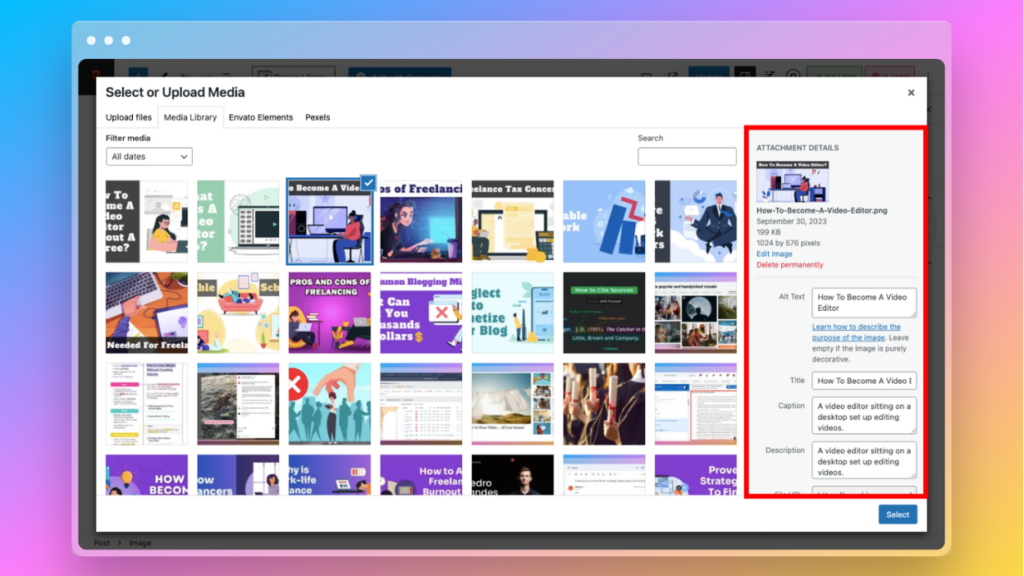Select the meditating businessman on cloud thumbnail

coord(695,221)
